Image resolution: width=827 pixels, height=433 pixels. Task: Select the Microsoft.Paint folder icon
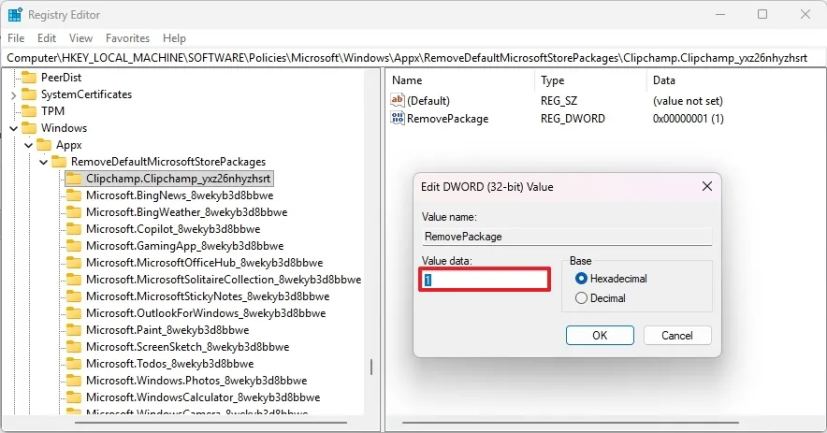73,330
